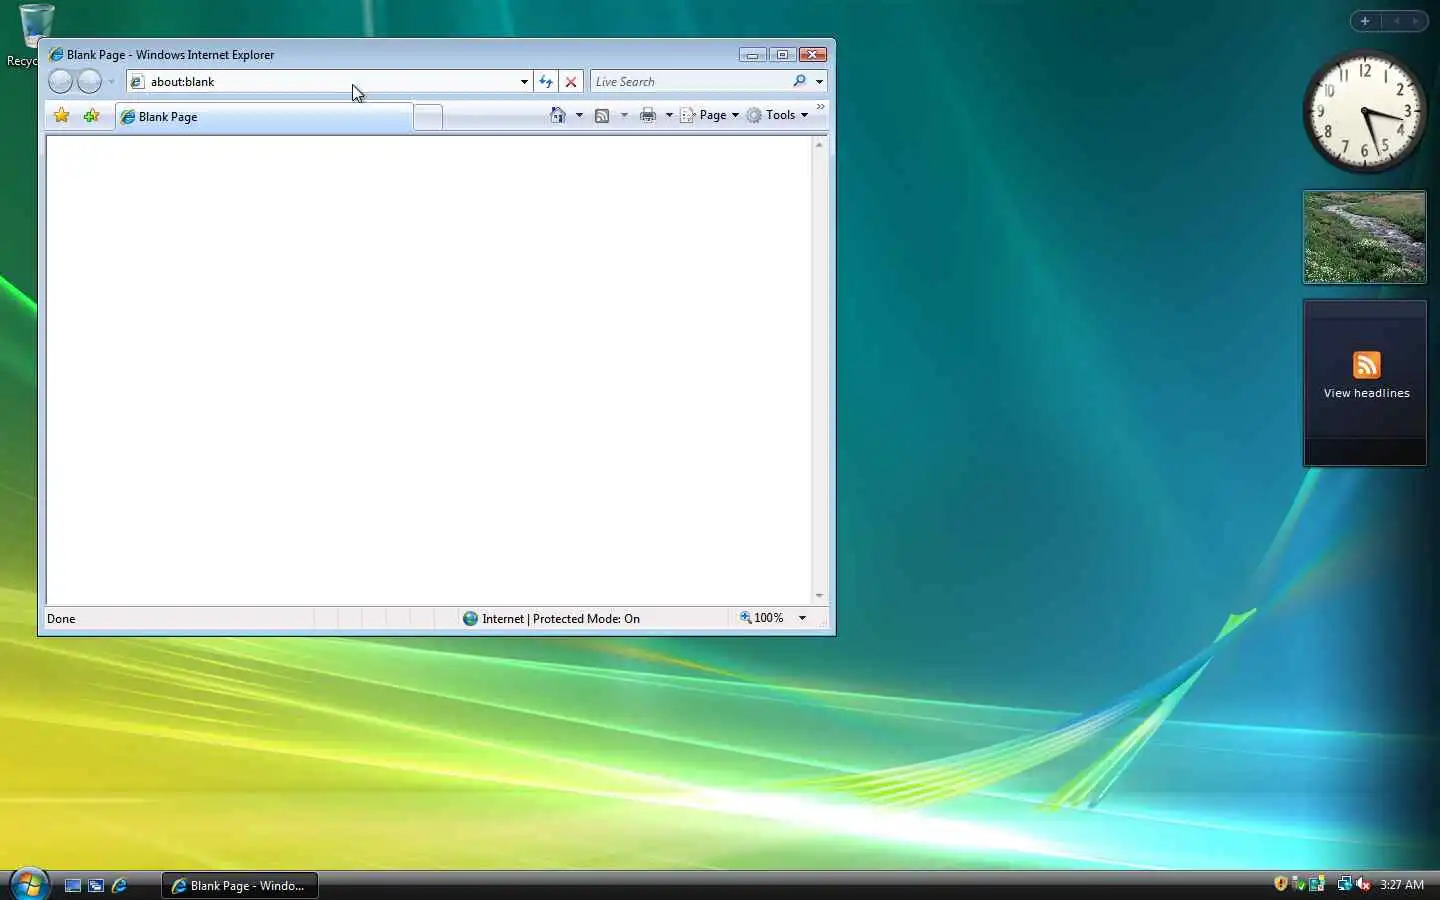Image resolution: width=1440 pixels, height=900 pixels.
Task: Click the Forward navigation button
Action: tap(90, 82)
